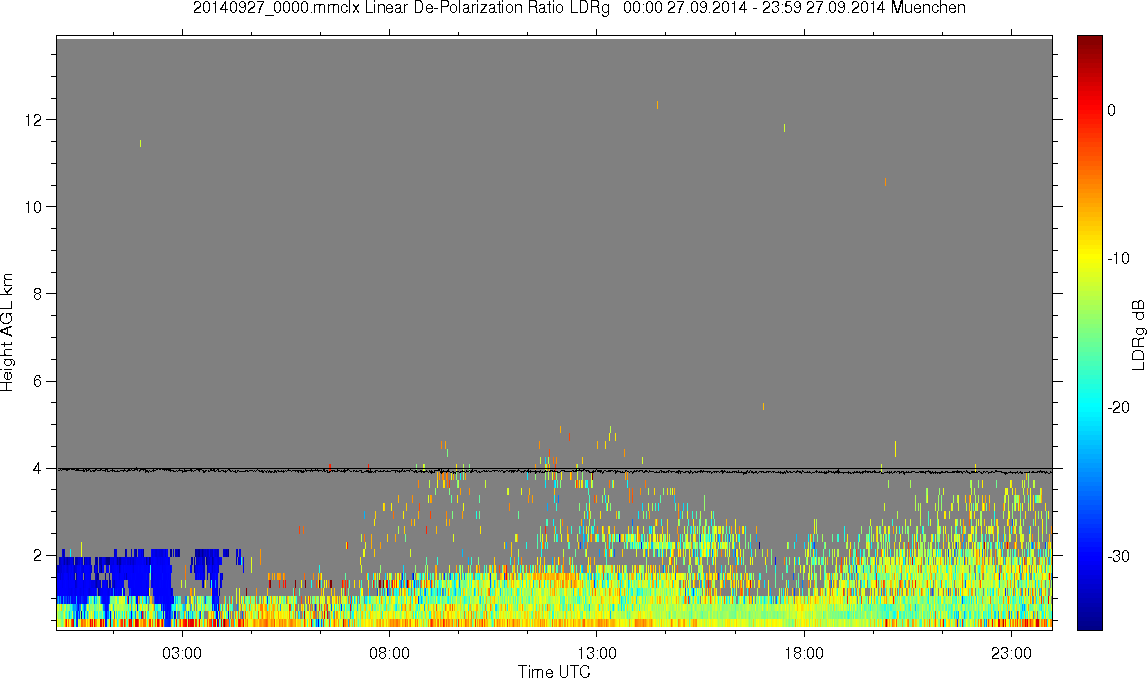The image size is (1147, 678).
Task: Click the plot title text at top
Action: coord(579,8)
